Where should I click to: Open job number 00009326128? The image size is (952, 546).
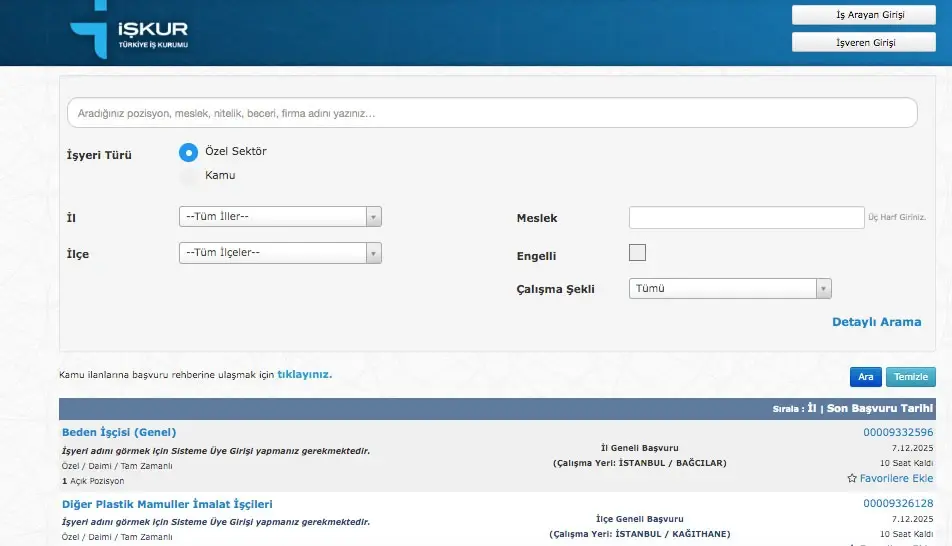[x=897, y=504]
